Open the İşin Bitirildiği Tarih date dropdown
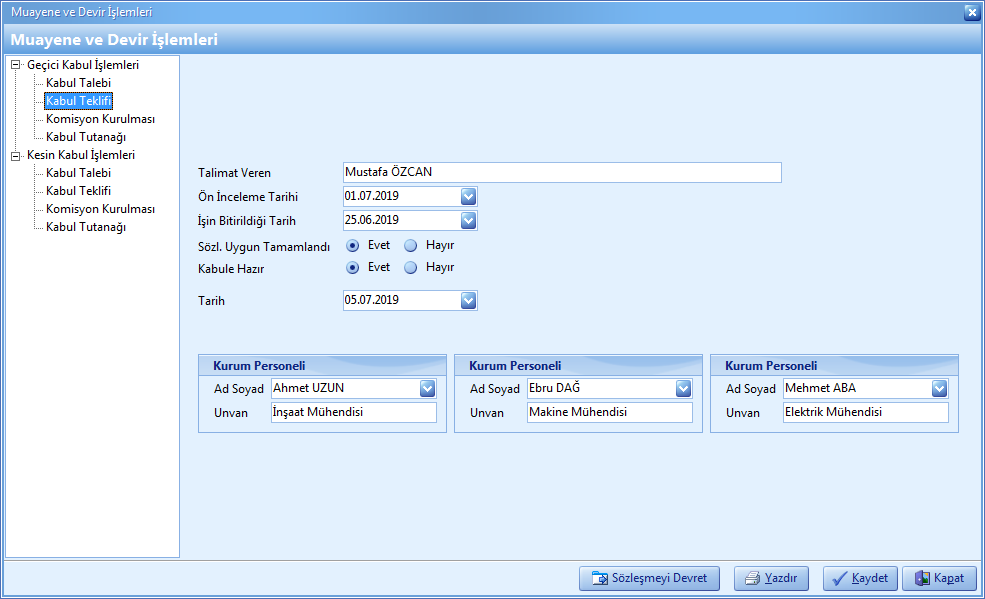985x599 pixels. pos(468,220)
